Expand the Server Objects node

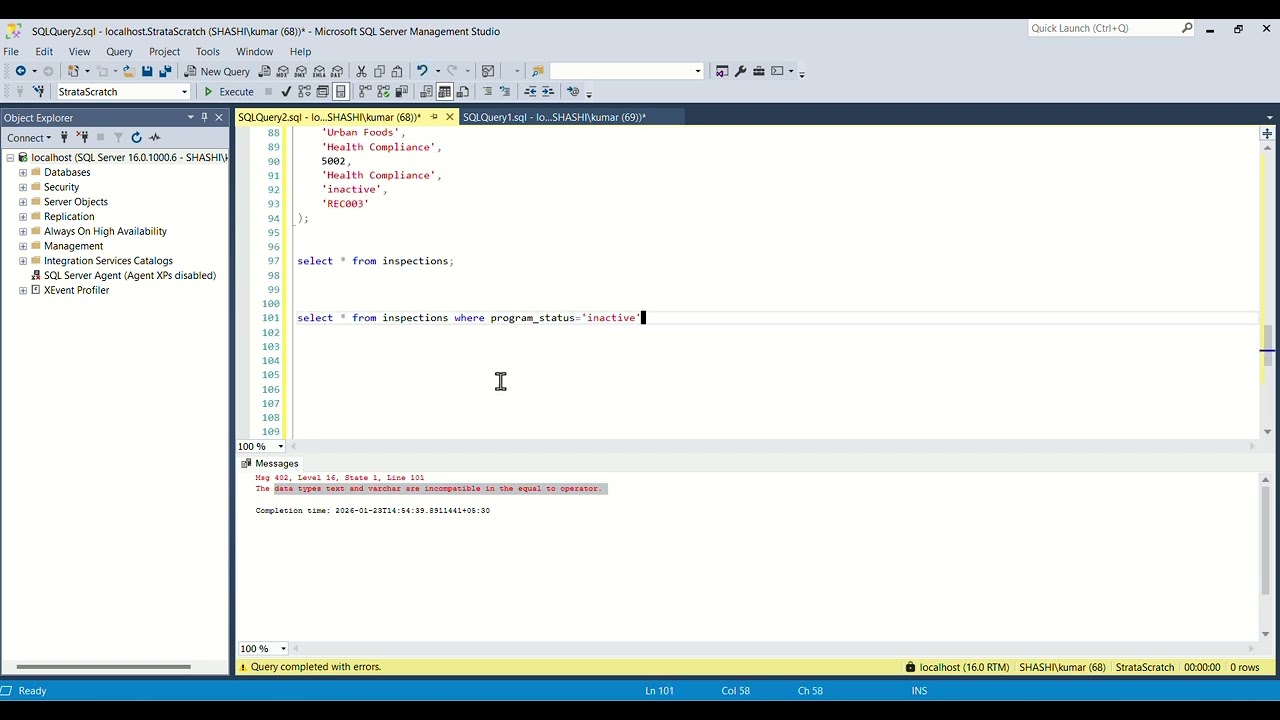[23, 202]
